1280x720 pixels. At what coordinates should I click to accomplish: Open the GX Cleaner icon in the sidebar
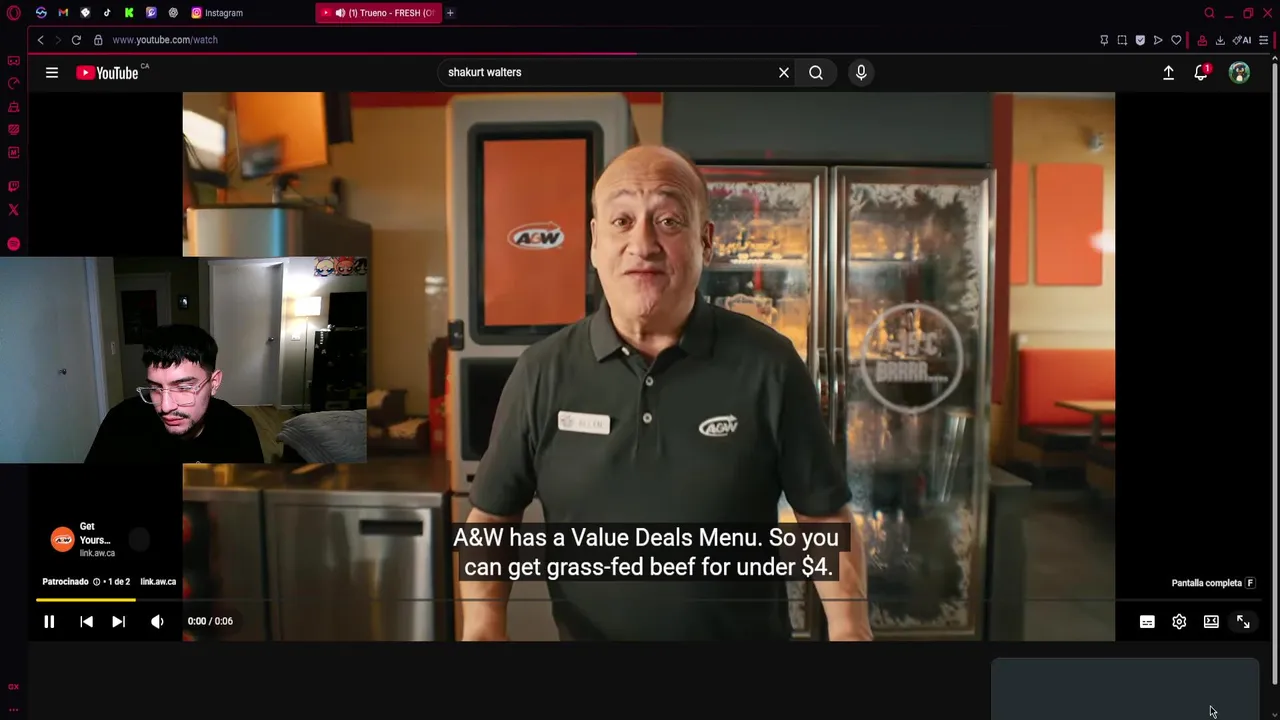(13, 107)
